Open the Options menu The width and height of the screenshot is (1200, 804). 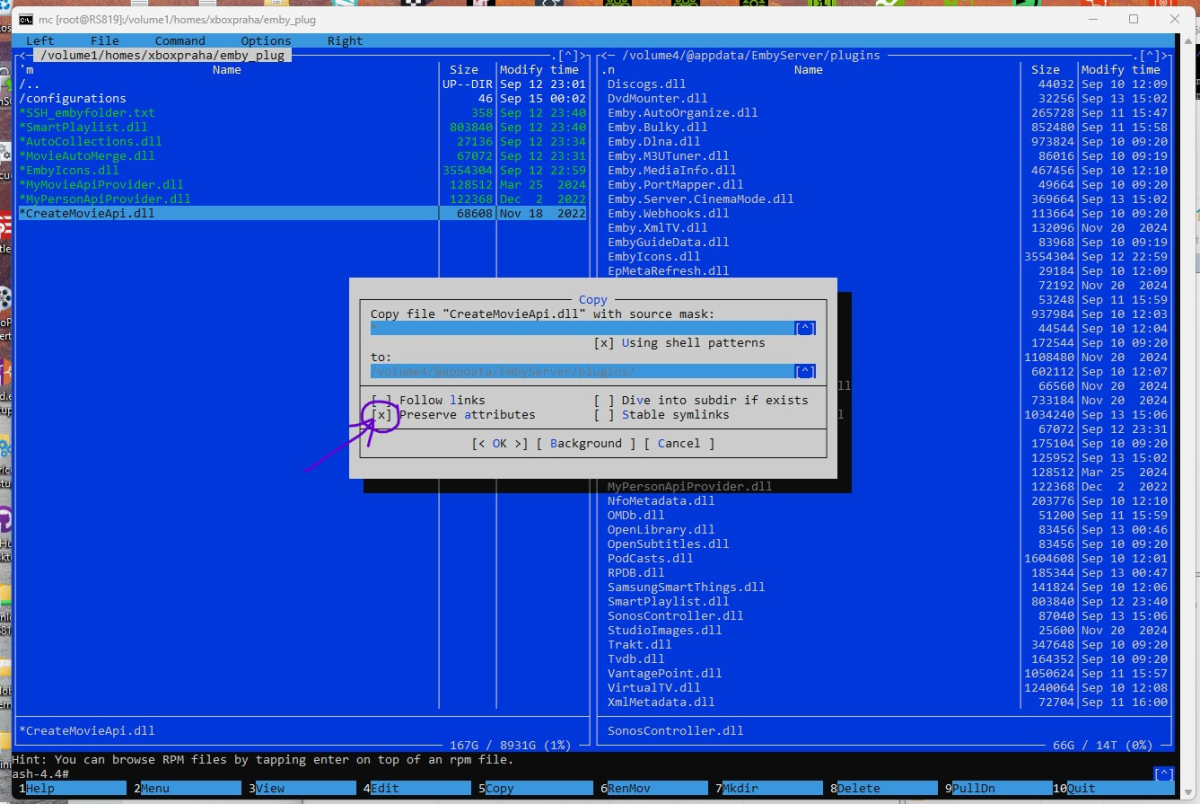coord(266,41)
